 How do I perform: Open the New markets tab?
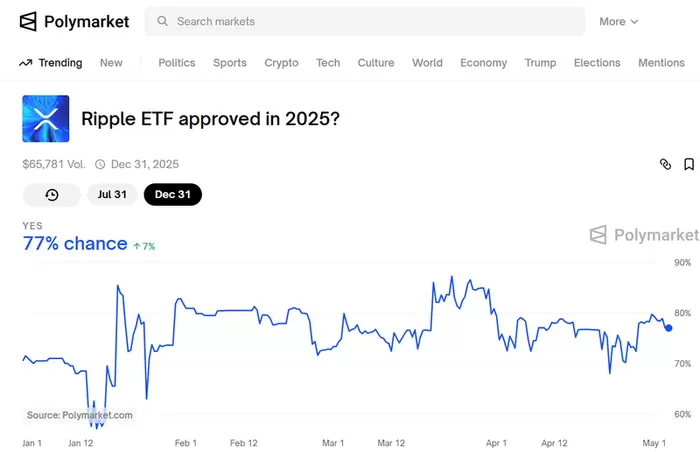111,63
